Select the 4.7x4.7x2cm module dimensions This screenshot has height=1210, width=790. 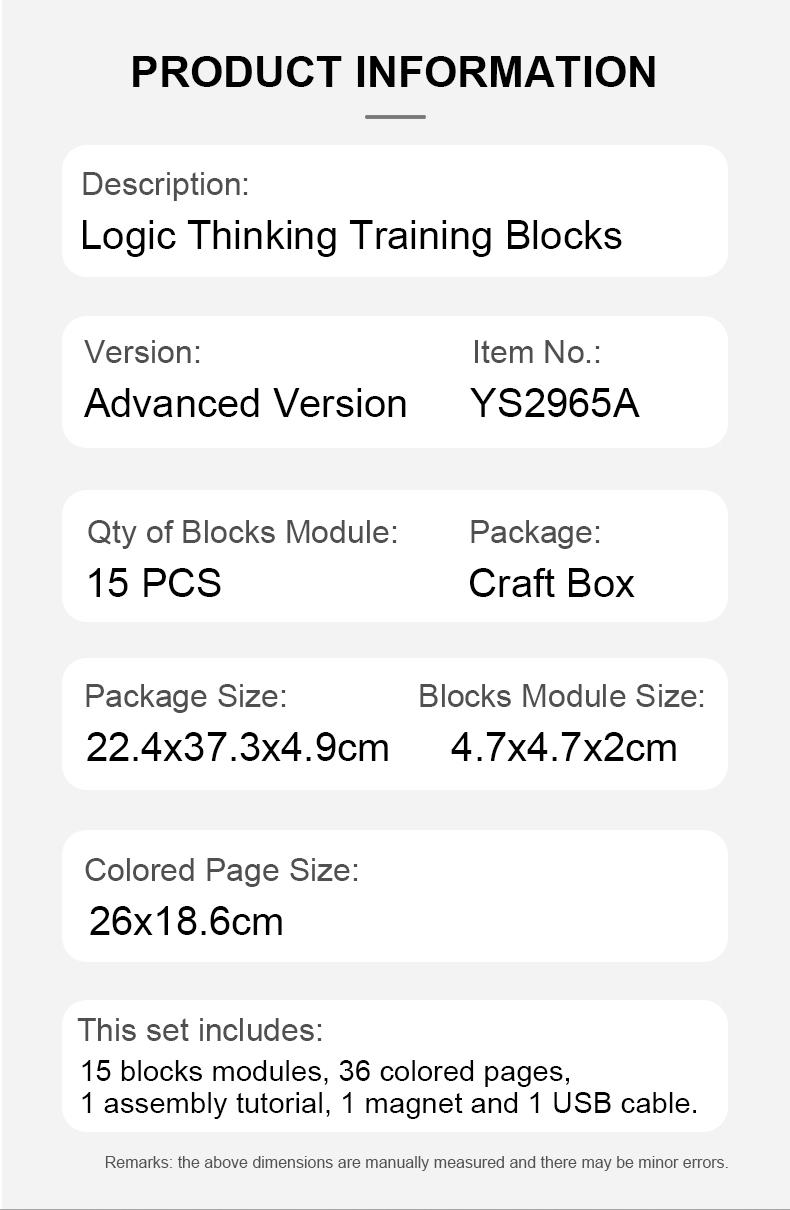coord(563,748)
